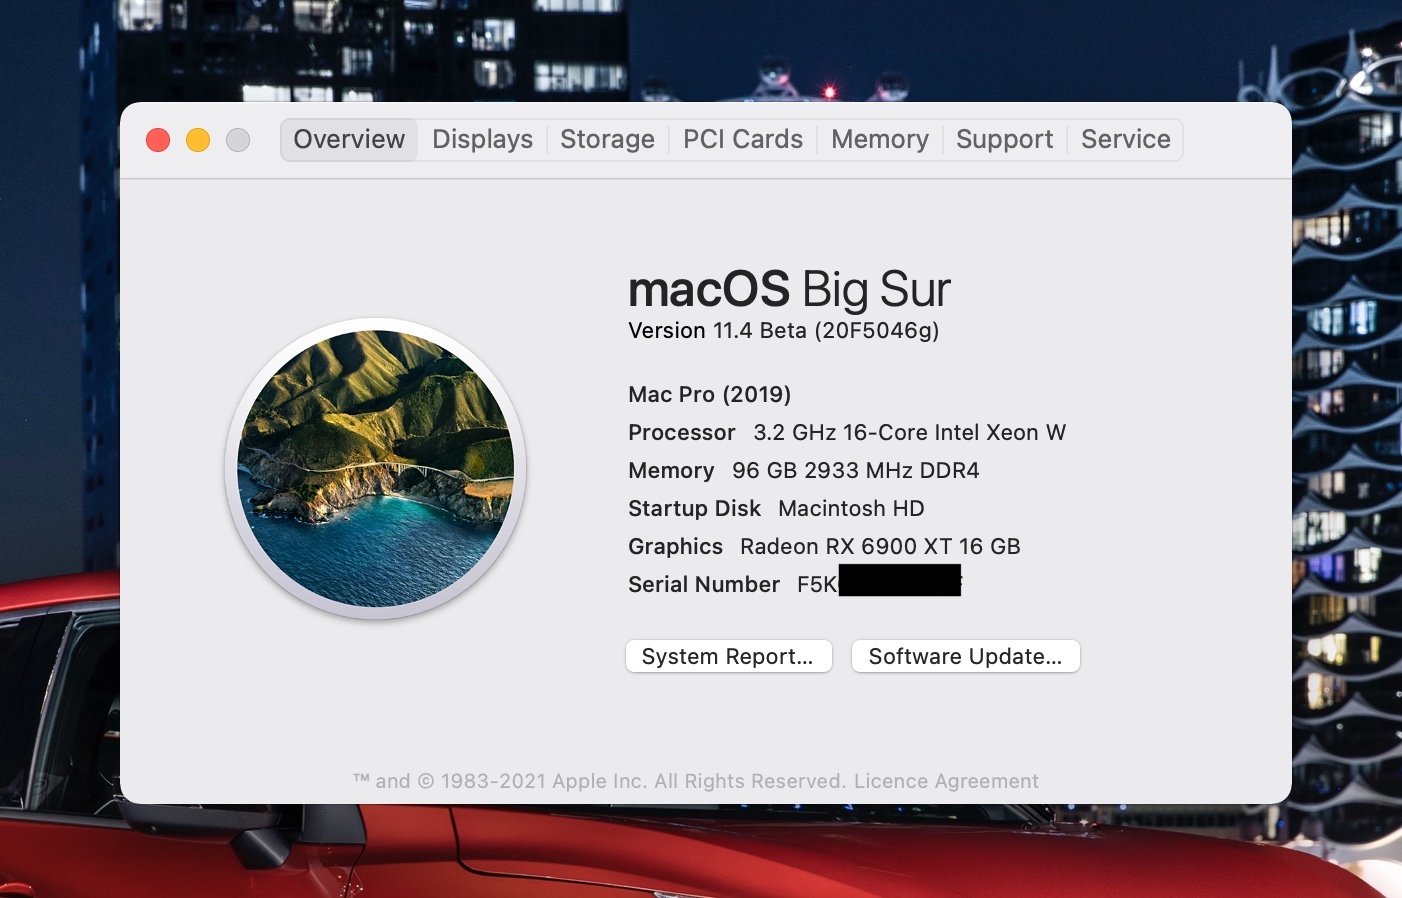Select the Storage tab
The image size is (1402, 898).
point(607,139)
